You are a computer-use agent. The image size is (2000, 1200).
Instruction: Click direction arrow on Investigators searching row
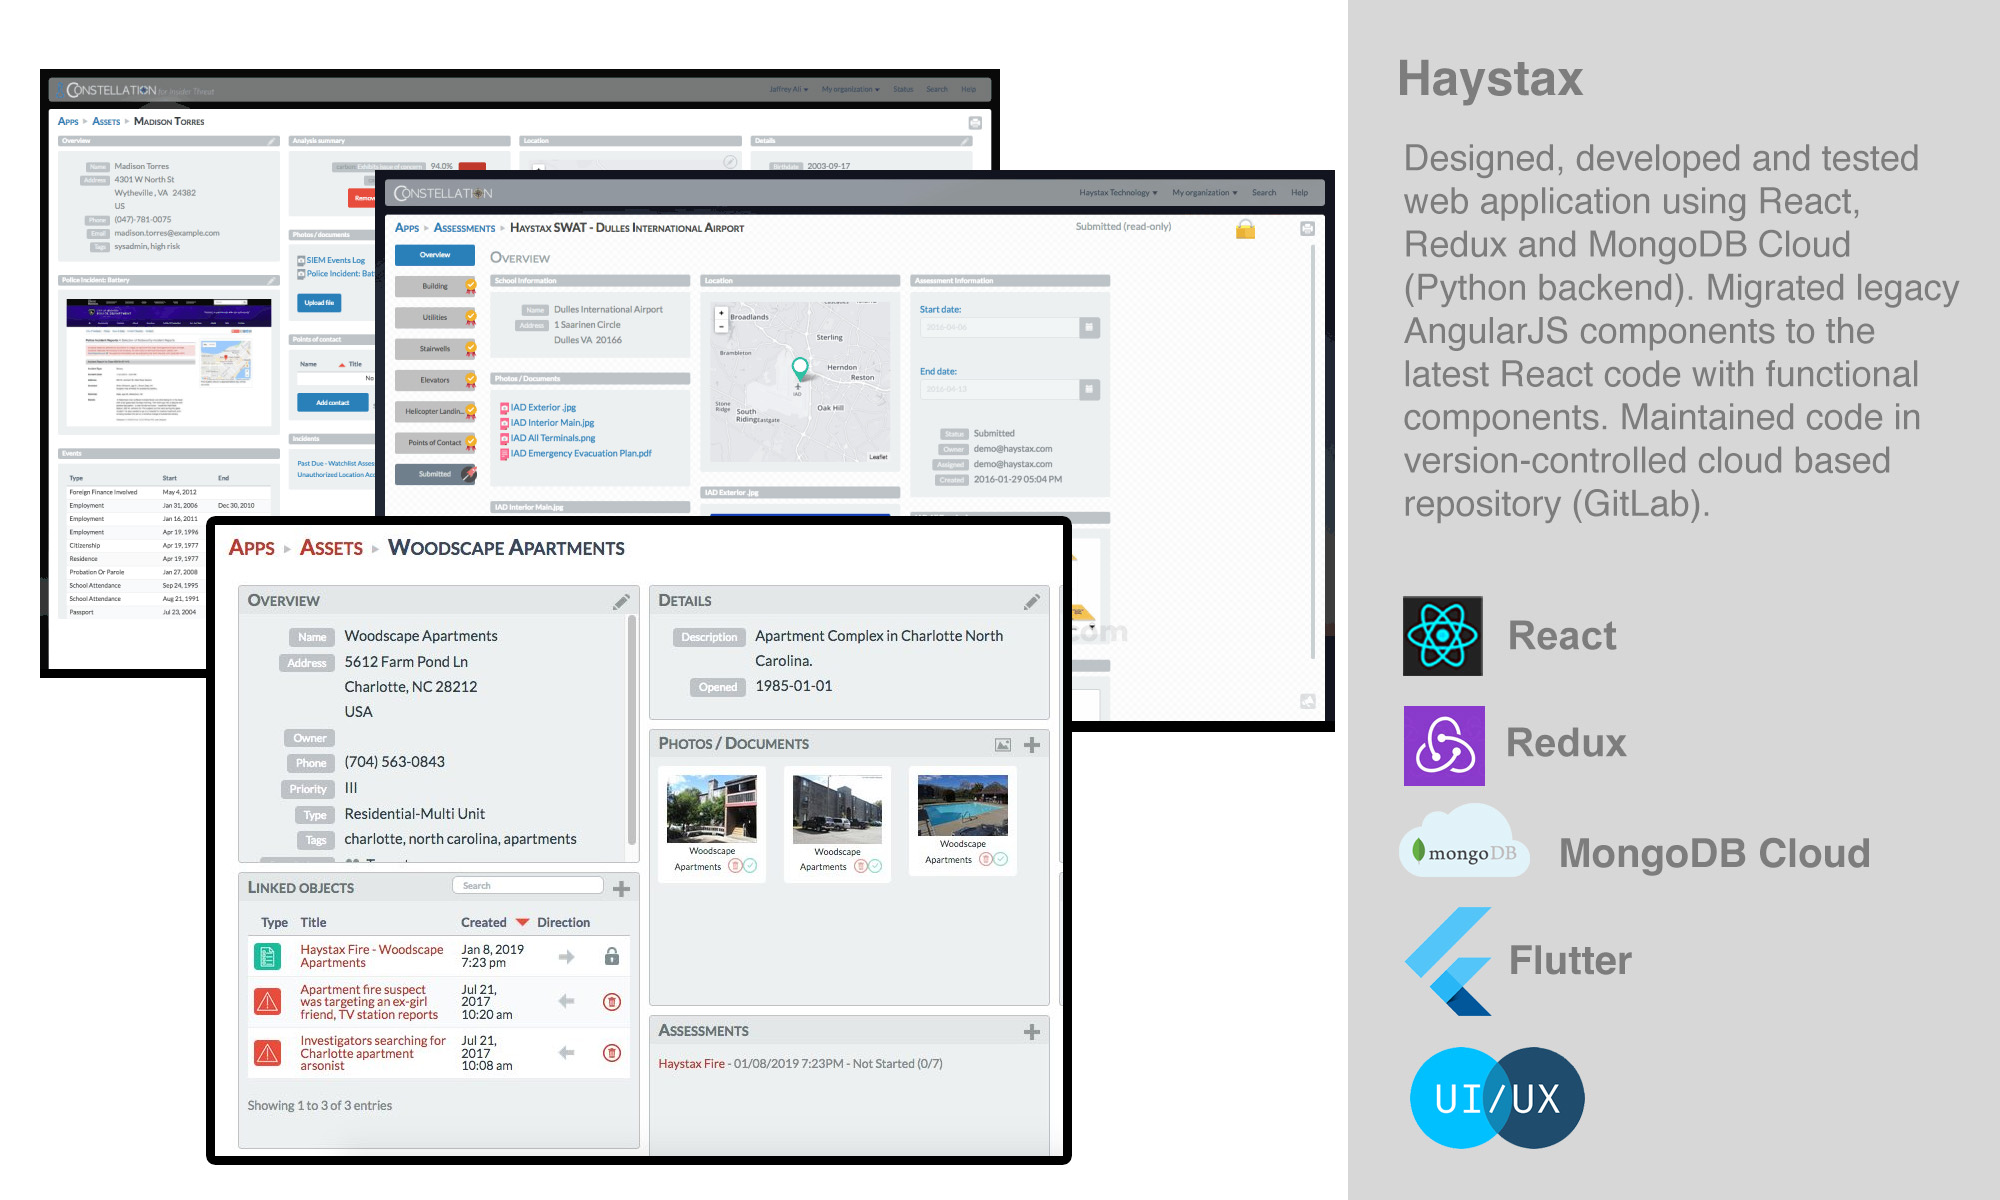pos(566,1052)
